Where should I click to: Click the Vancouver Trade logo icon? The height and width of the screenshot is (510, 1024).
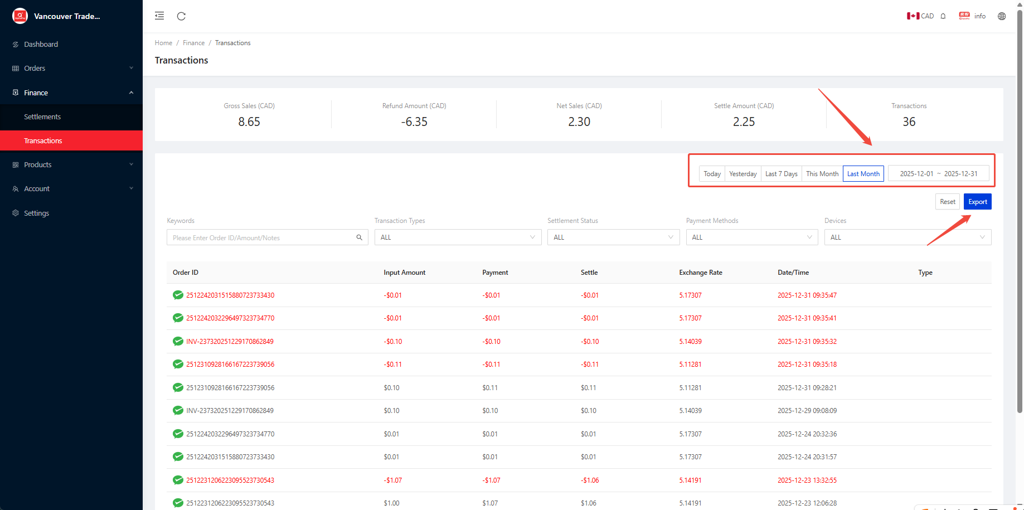pos(19,16)
